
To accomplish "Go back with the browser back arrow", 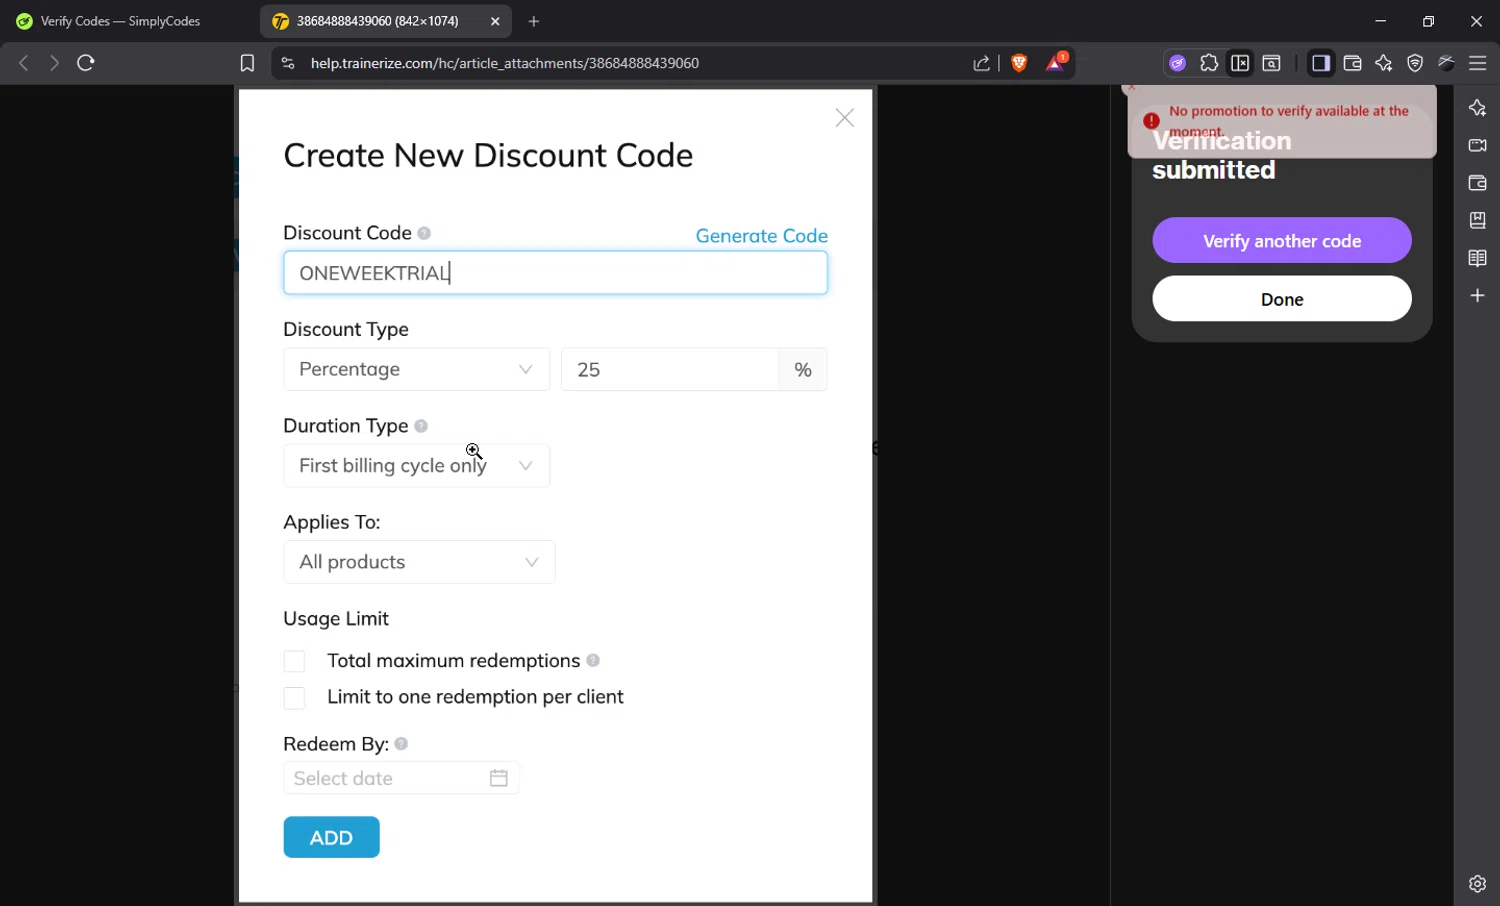I will pyautogui.click(x=24, y=63).
